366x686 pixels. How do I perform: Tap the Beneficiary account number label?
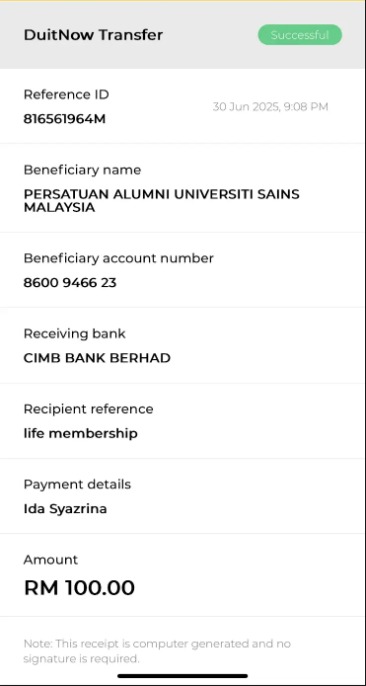click(119, 259)
